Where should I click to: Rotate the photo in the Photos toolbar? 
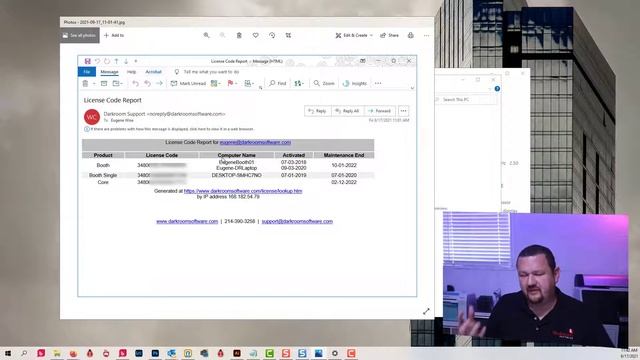coord(272,36)
